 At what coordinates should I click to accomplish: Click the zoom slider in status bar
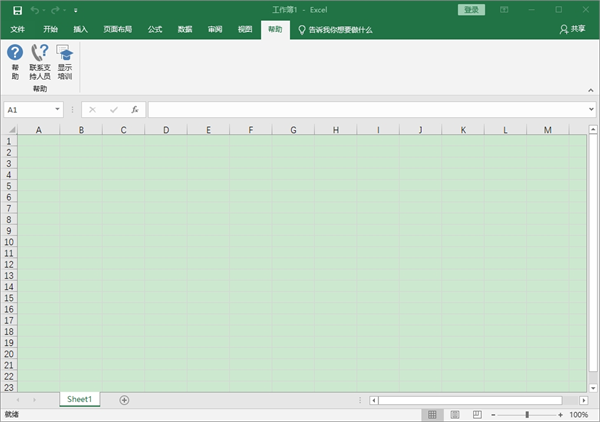point(527,414)
